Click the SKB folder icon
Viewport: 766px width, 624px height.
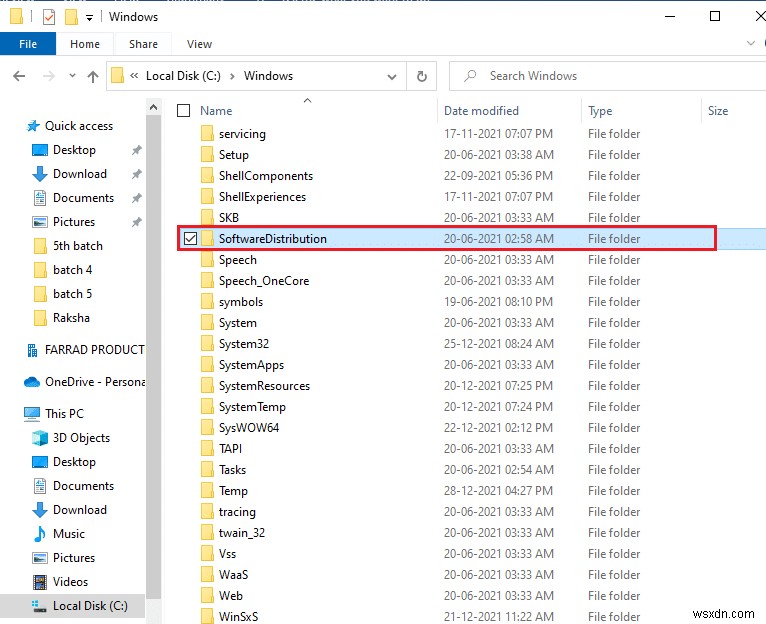point(207,217)
